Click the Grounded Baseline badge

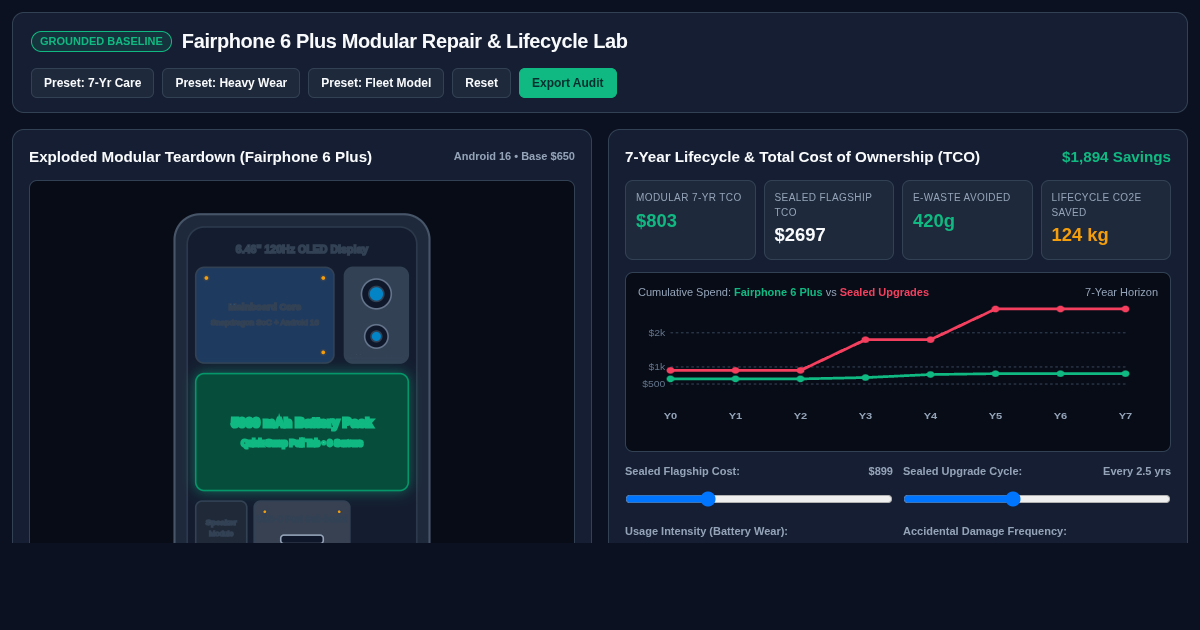tap(101, 41)
